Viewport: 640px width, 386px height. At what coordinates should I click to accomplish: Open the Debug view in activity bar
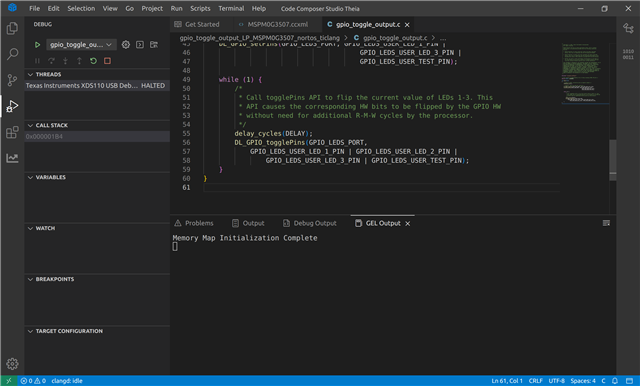point(12,106)
